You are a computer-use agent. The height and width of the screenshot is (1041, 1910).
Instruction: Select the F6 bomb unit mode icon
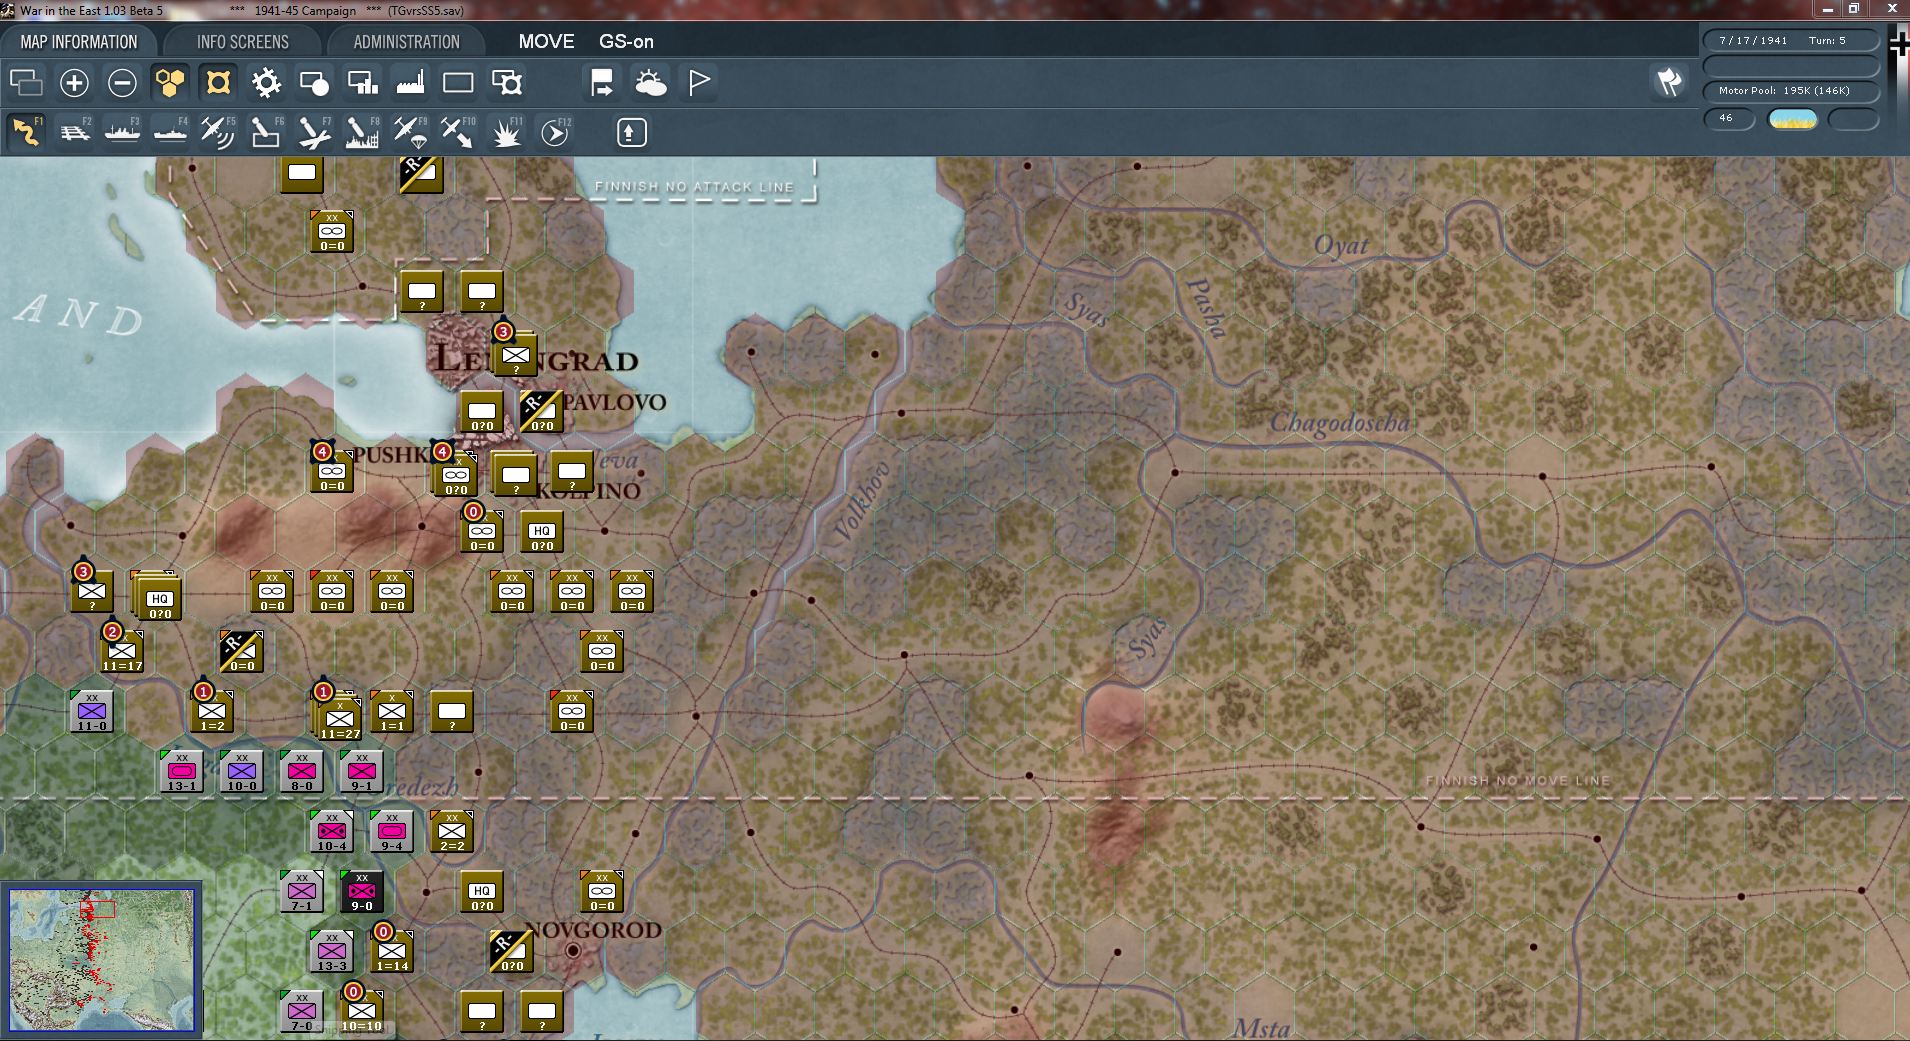tap(266, 132)
